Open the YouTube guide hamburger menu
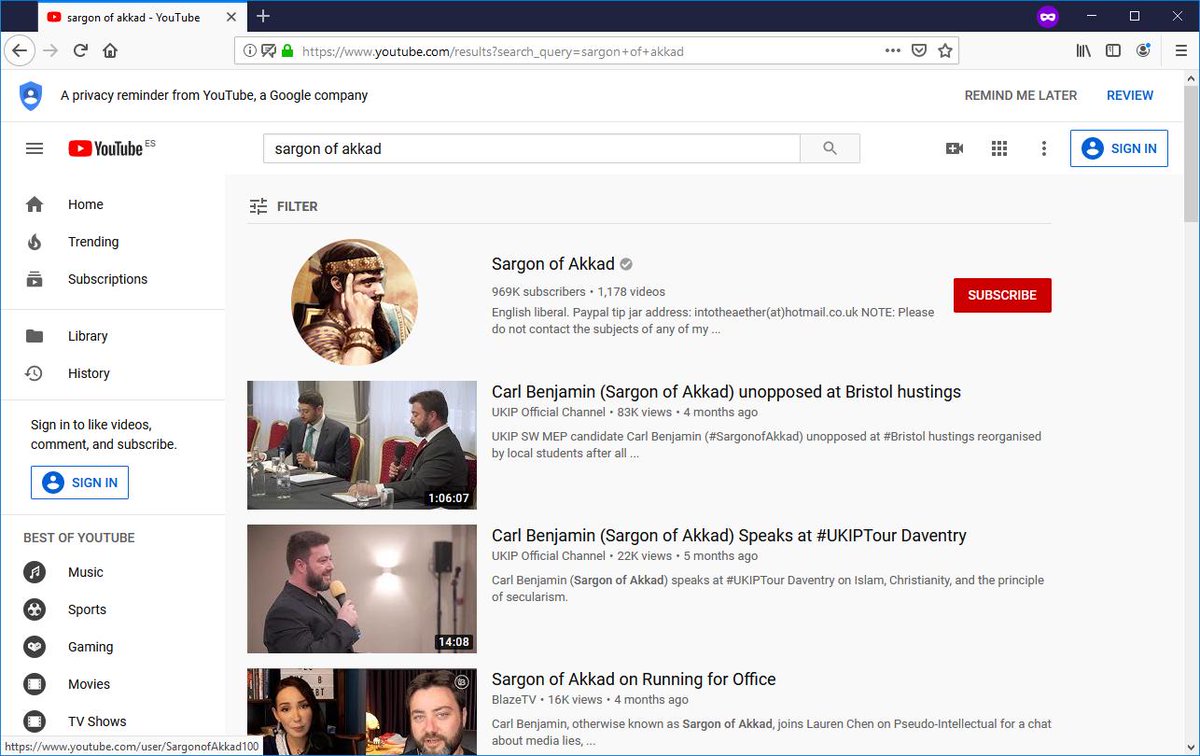1200x756 pixels. point(34,148)
